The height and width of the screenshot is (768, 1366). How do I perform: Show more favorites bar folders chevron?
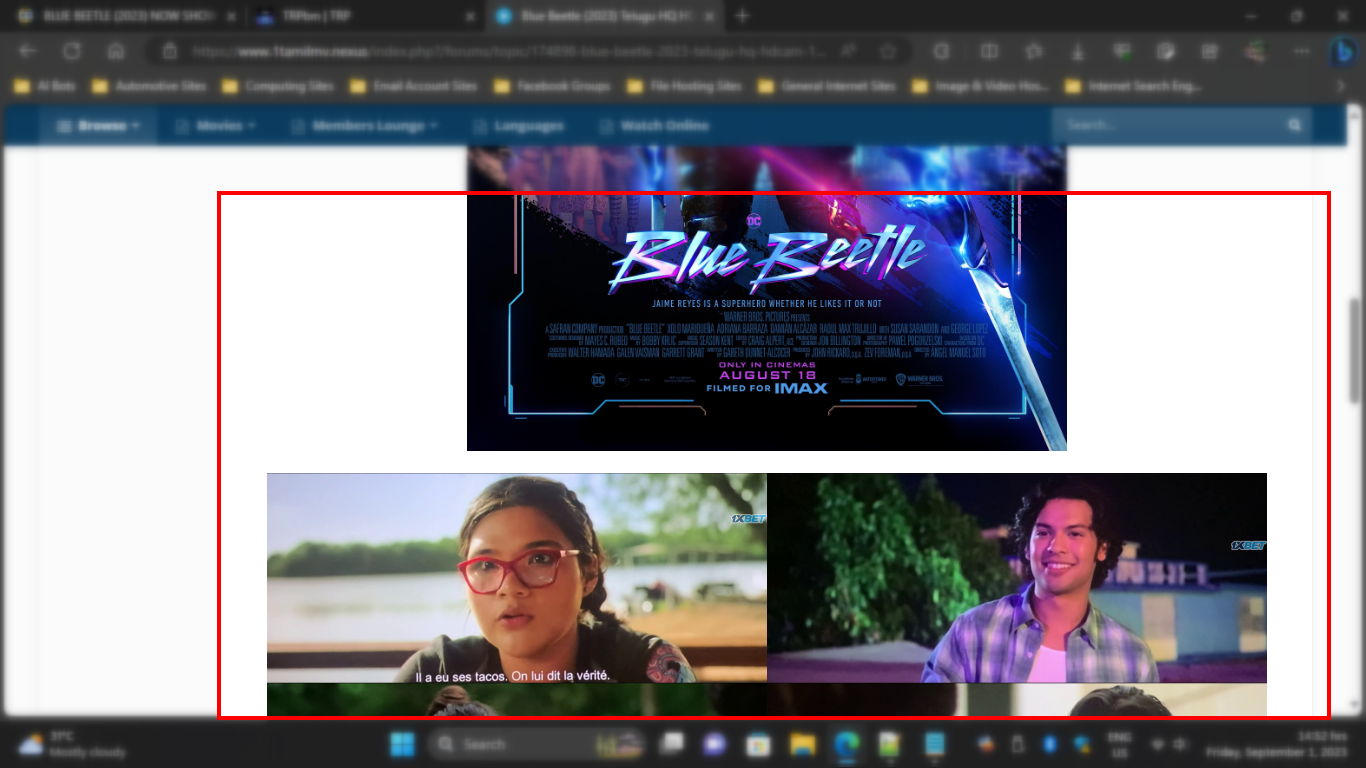point(1341,86)
